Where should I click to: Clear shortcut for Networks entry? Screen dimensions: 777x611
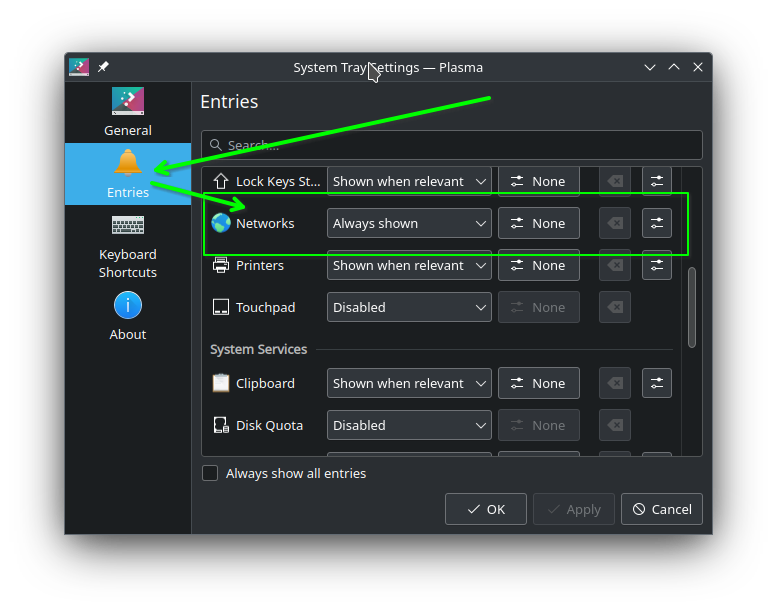point(615,223)
